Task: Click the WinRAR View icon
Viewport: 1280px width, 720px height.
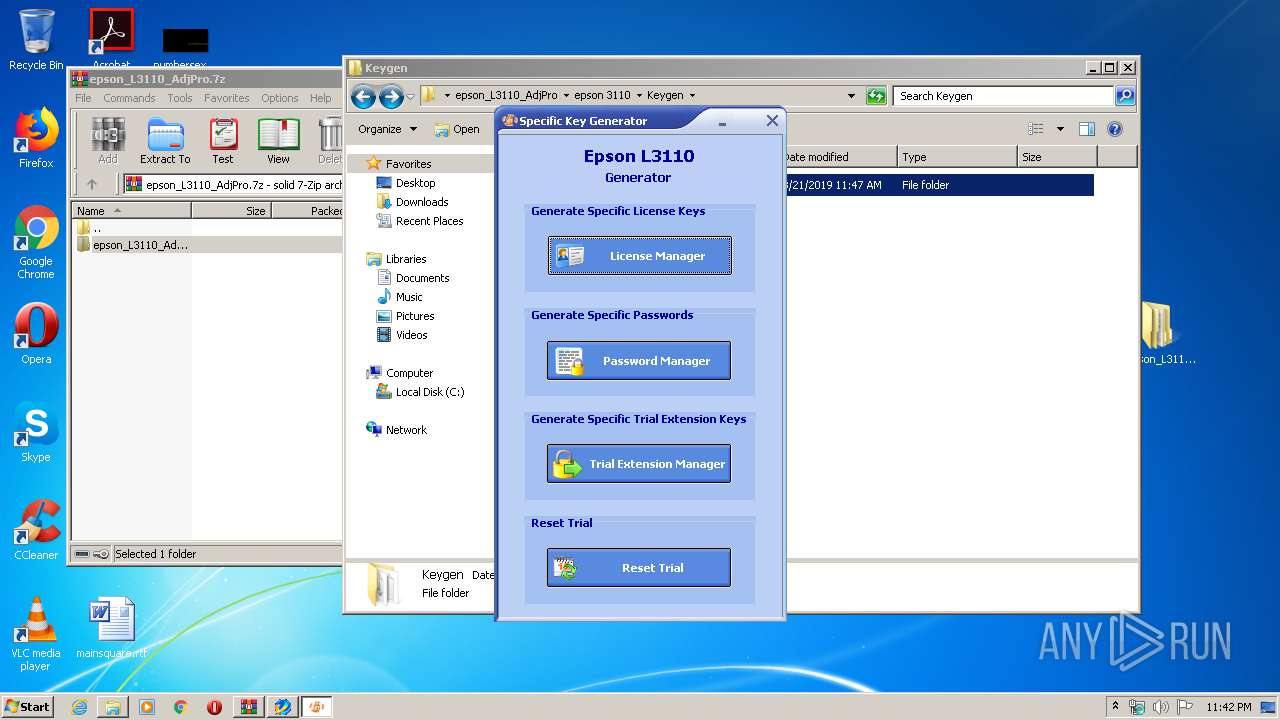Action: click(x=278, y=140)
